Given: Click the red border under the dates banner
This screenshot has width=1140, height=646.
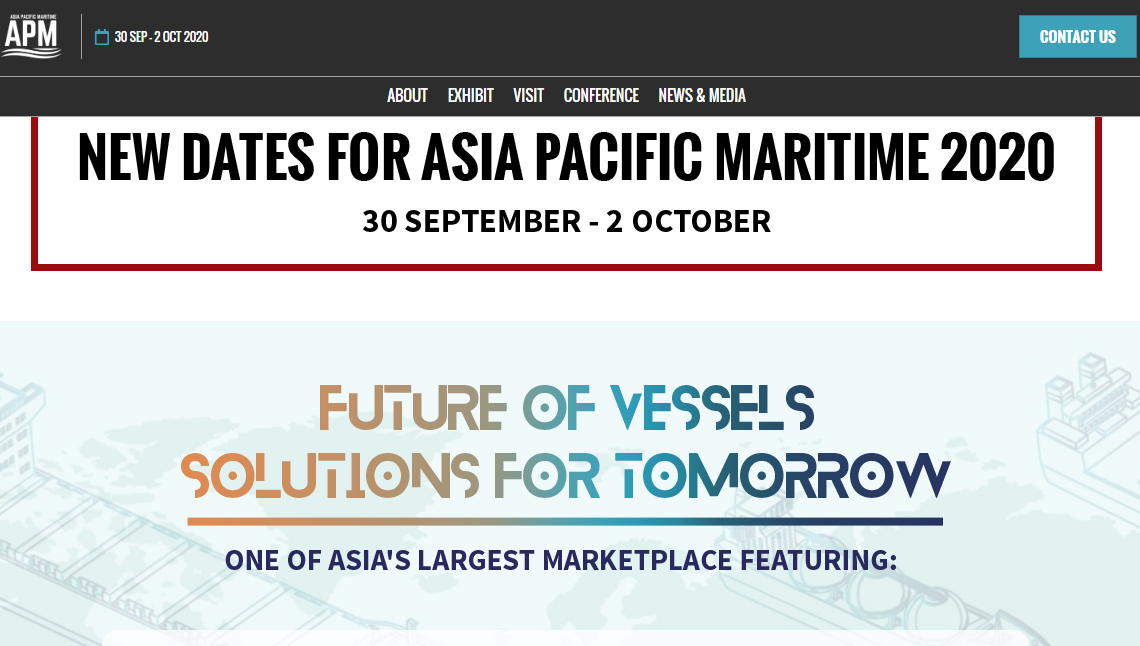Looking at the screenshot, I should [x=566, y=267].
